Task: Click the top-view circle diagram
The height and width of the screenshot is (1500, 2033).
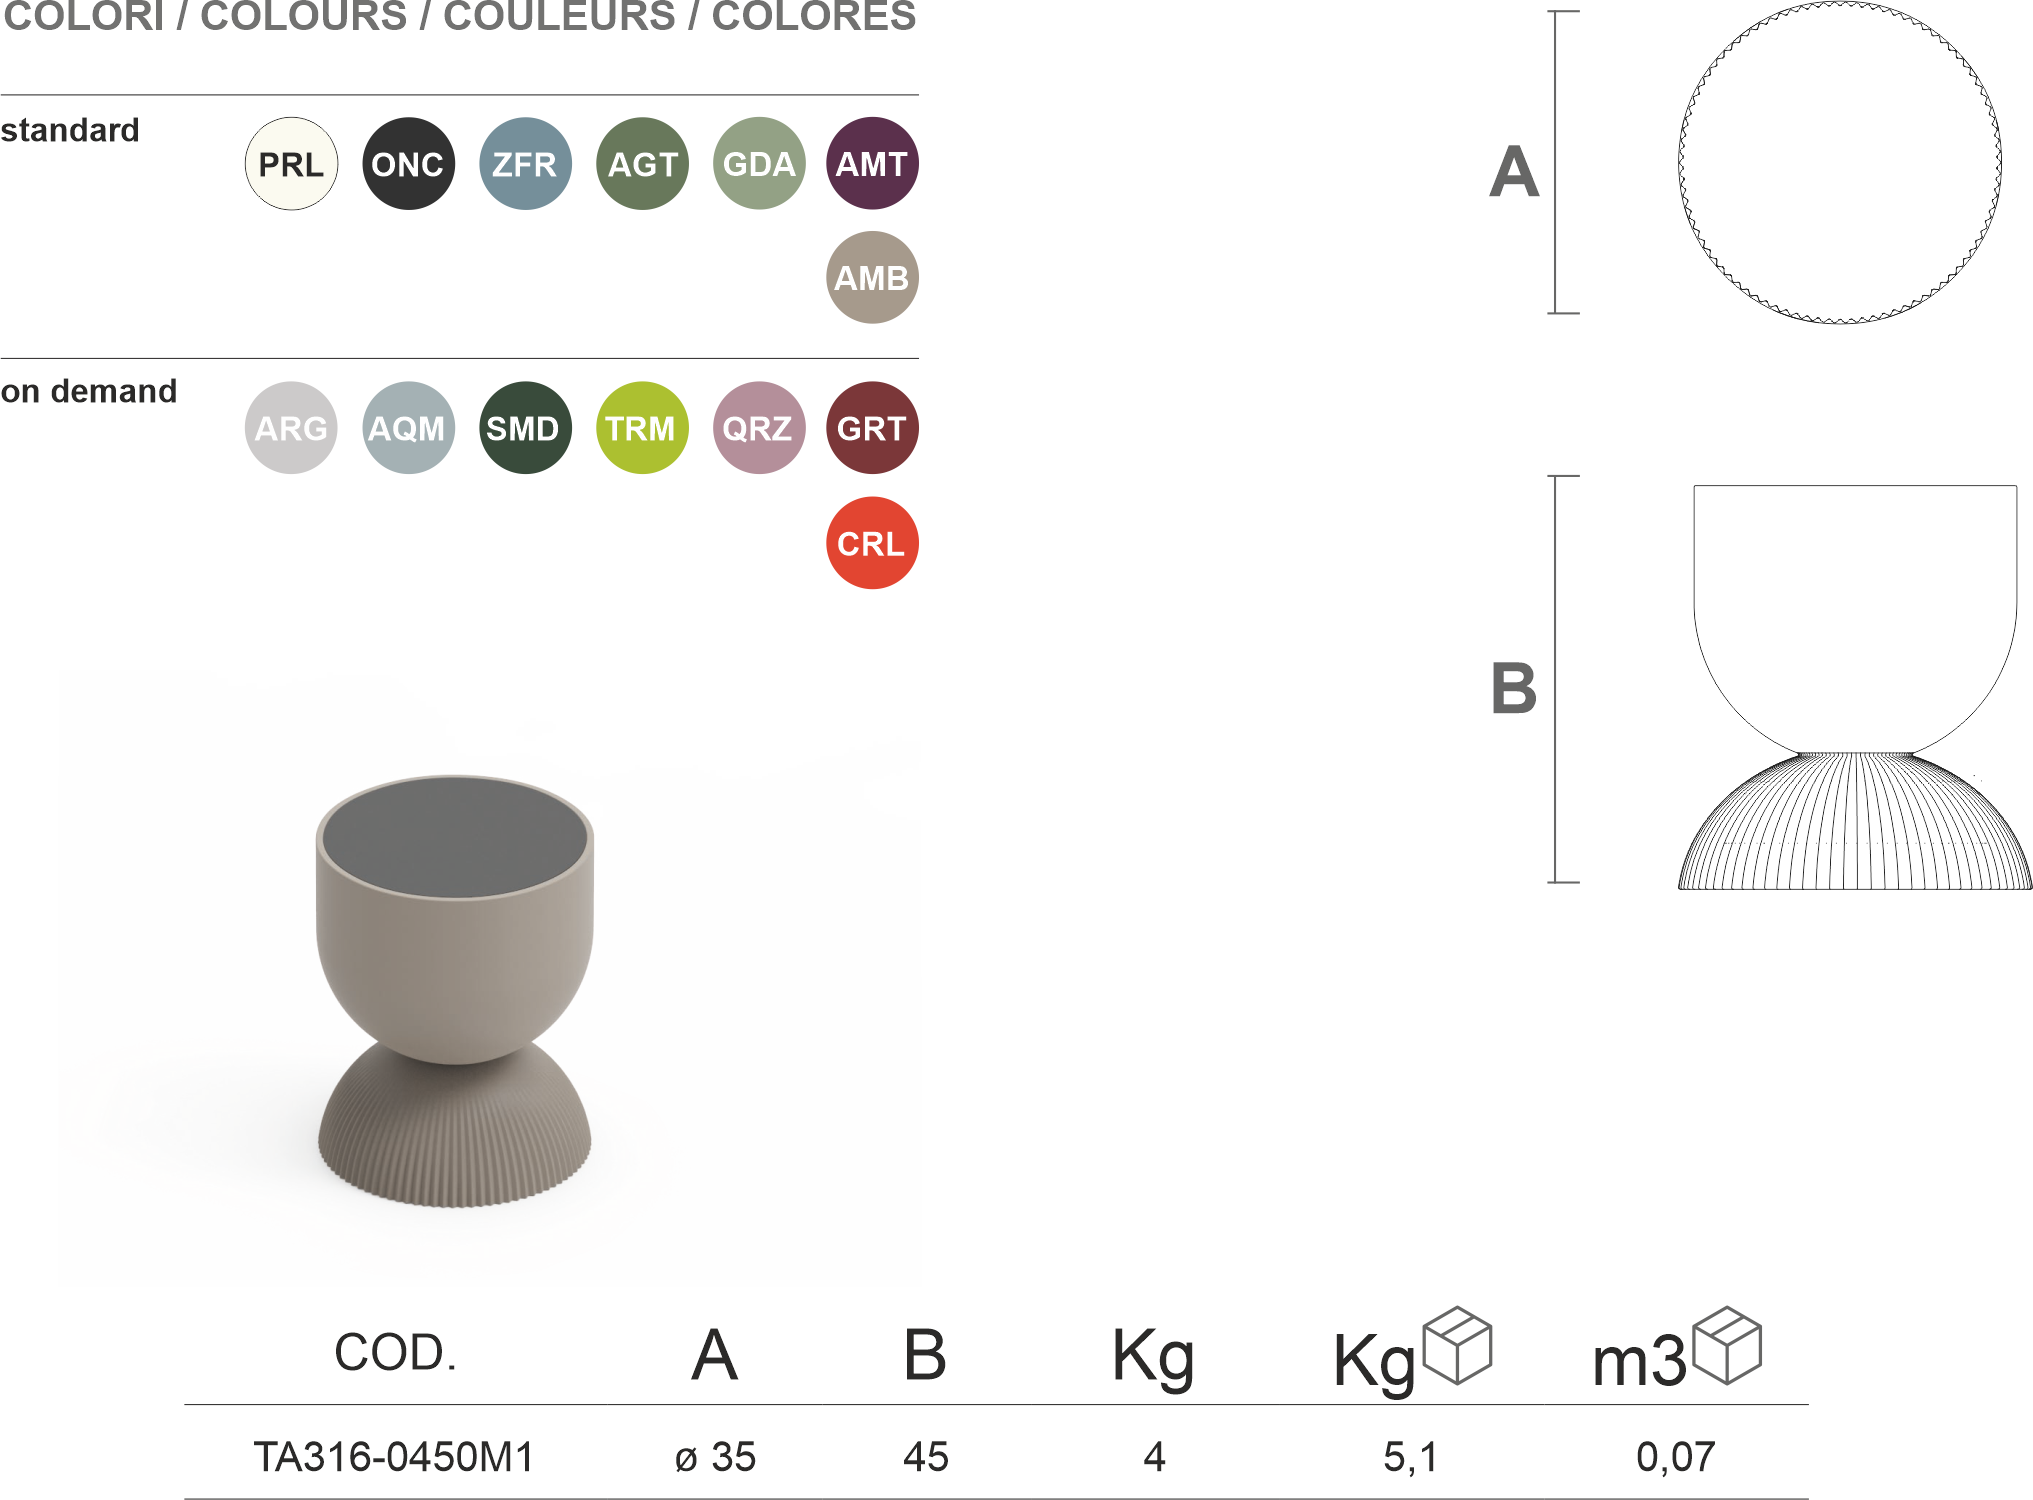Action: tap(1840, 163)
